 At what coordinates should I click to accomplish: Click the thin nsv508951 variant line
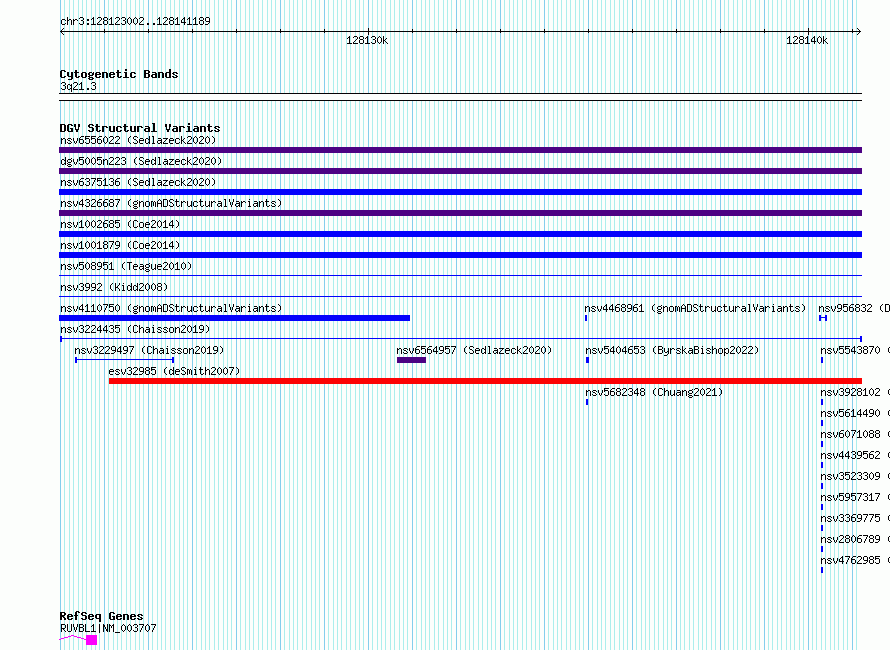[460, 276]
